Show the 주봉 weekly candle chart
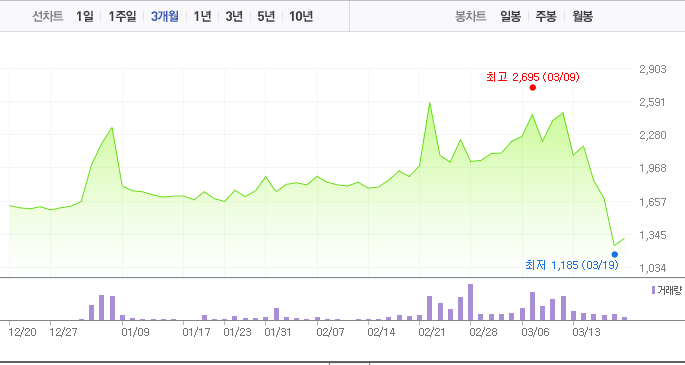 point(546,17)
